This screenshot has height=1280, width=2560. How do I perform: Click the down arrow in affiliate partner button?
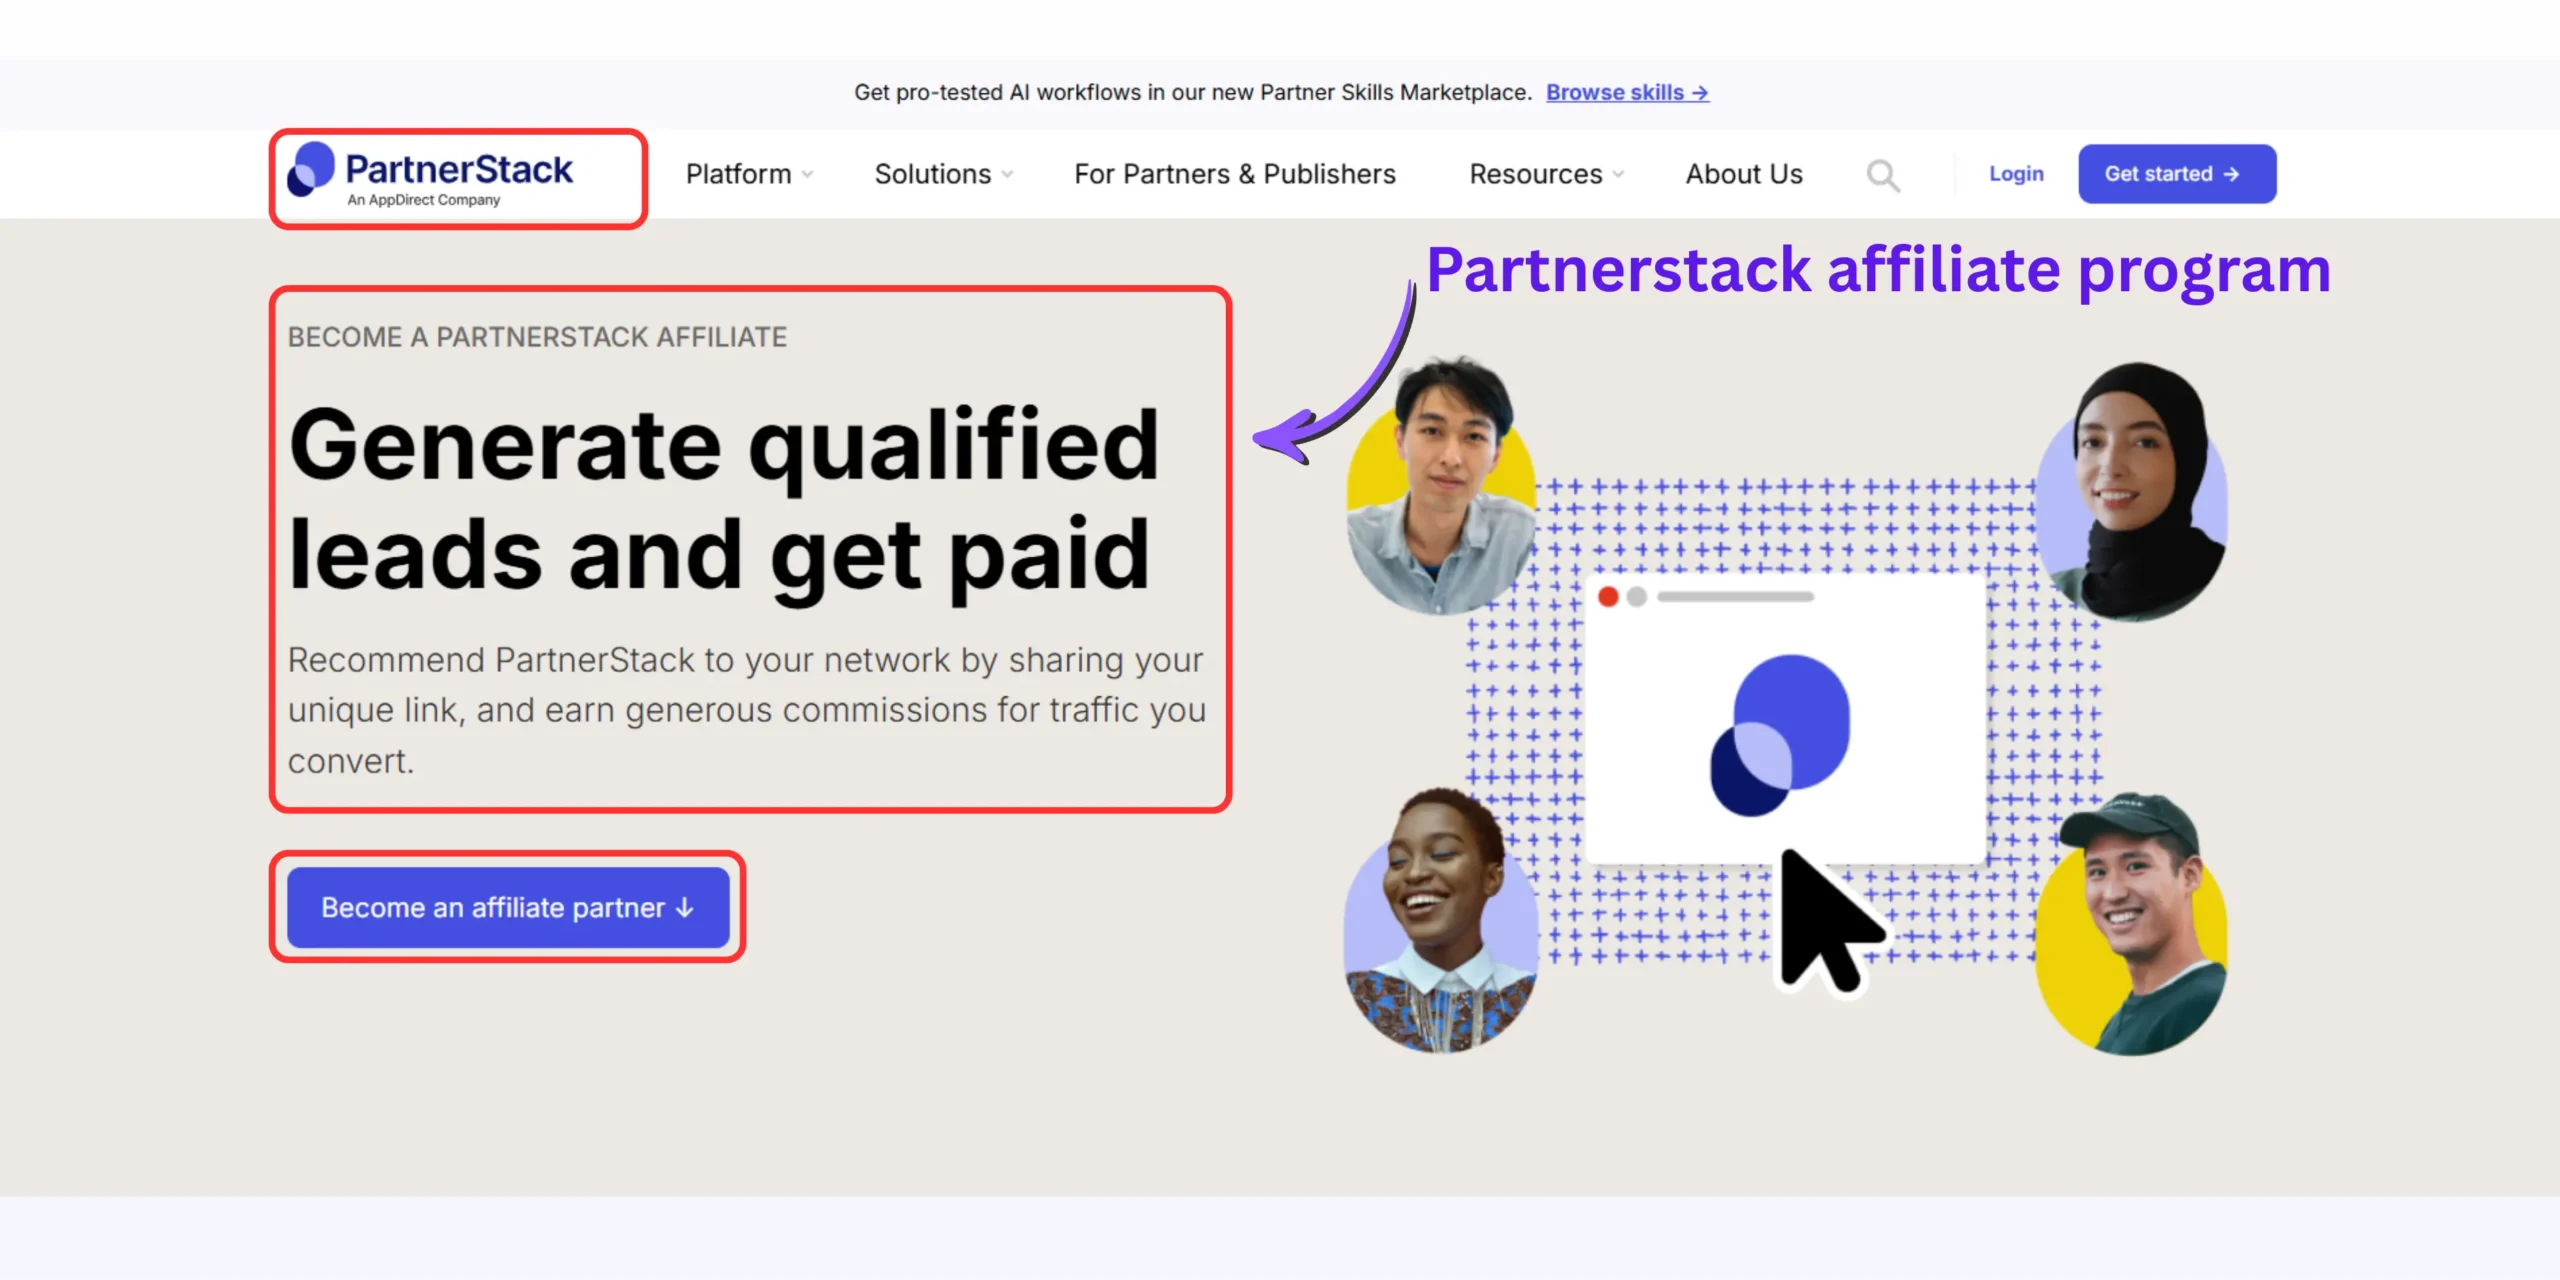point(685,908)
